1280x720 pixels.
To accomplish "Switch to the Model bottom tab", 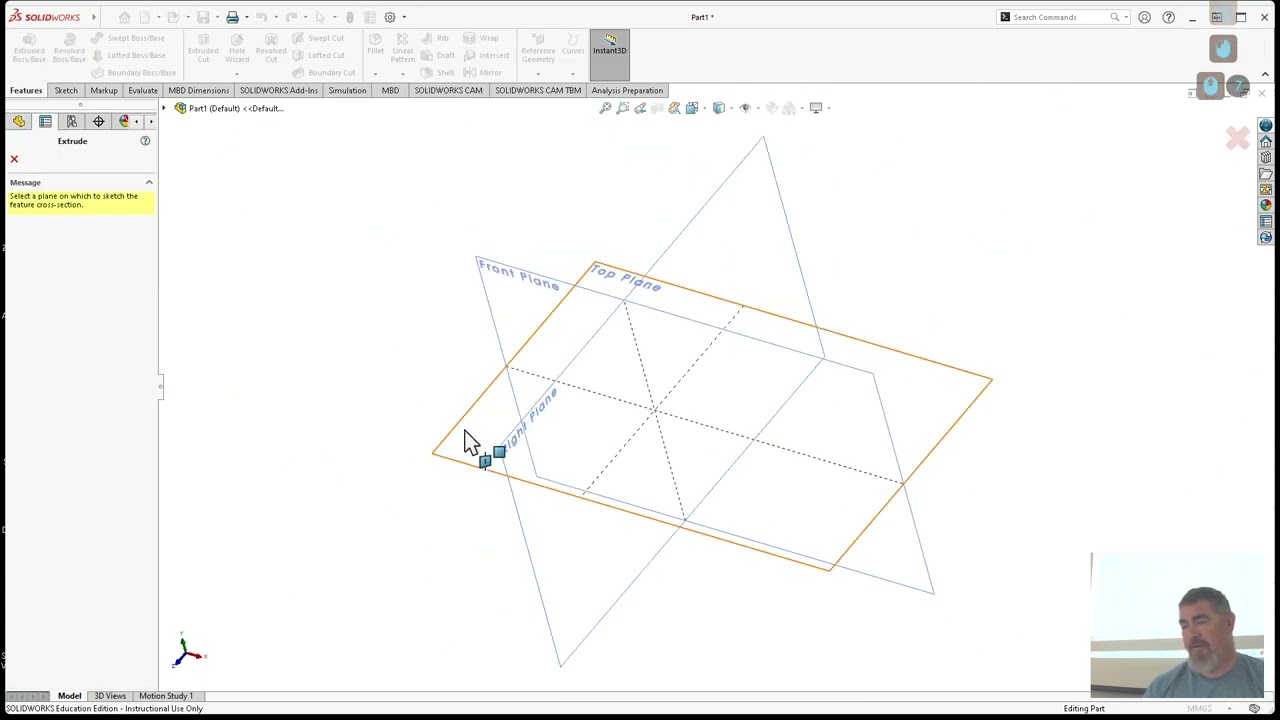I will point(69,696).
